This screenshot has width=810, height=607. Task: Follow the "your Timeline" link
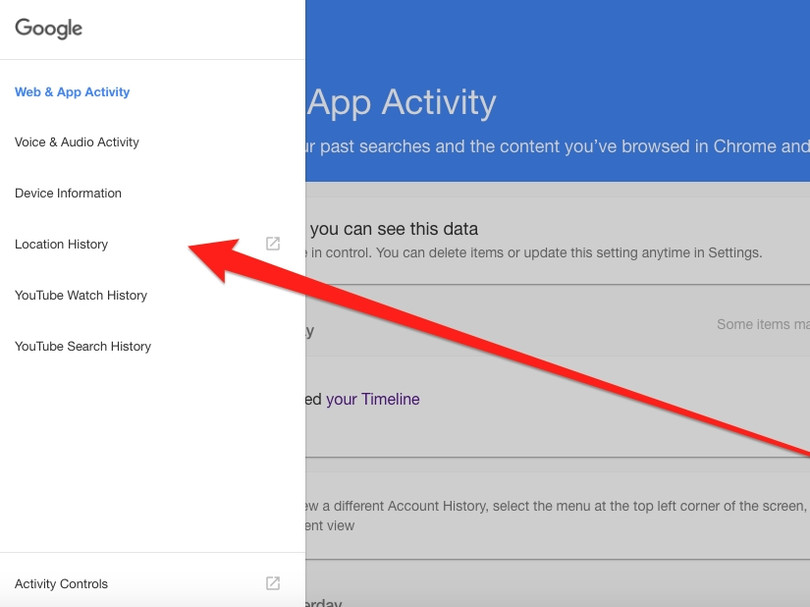372,399
